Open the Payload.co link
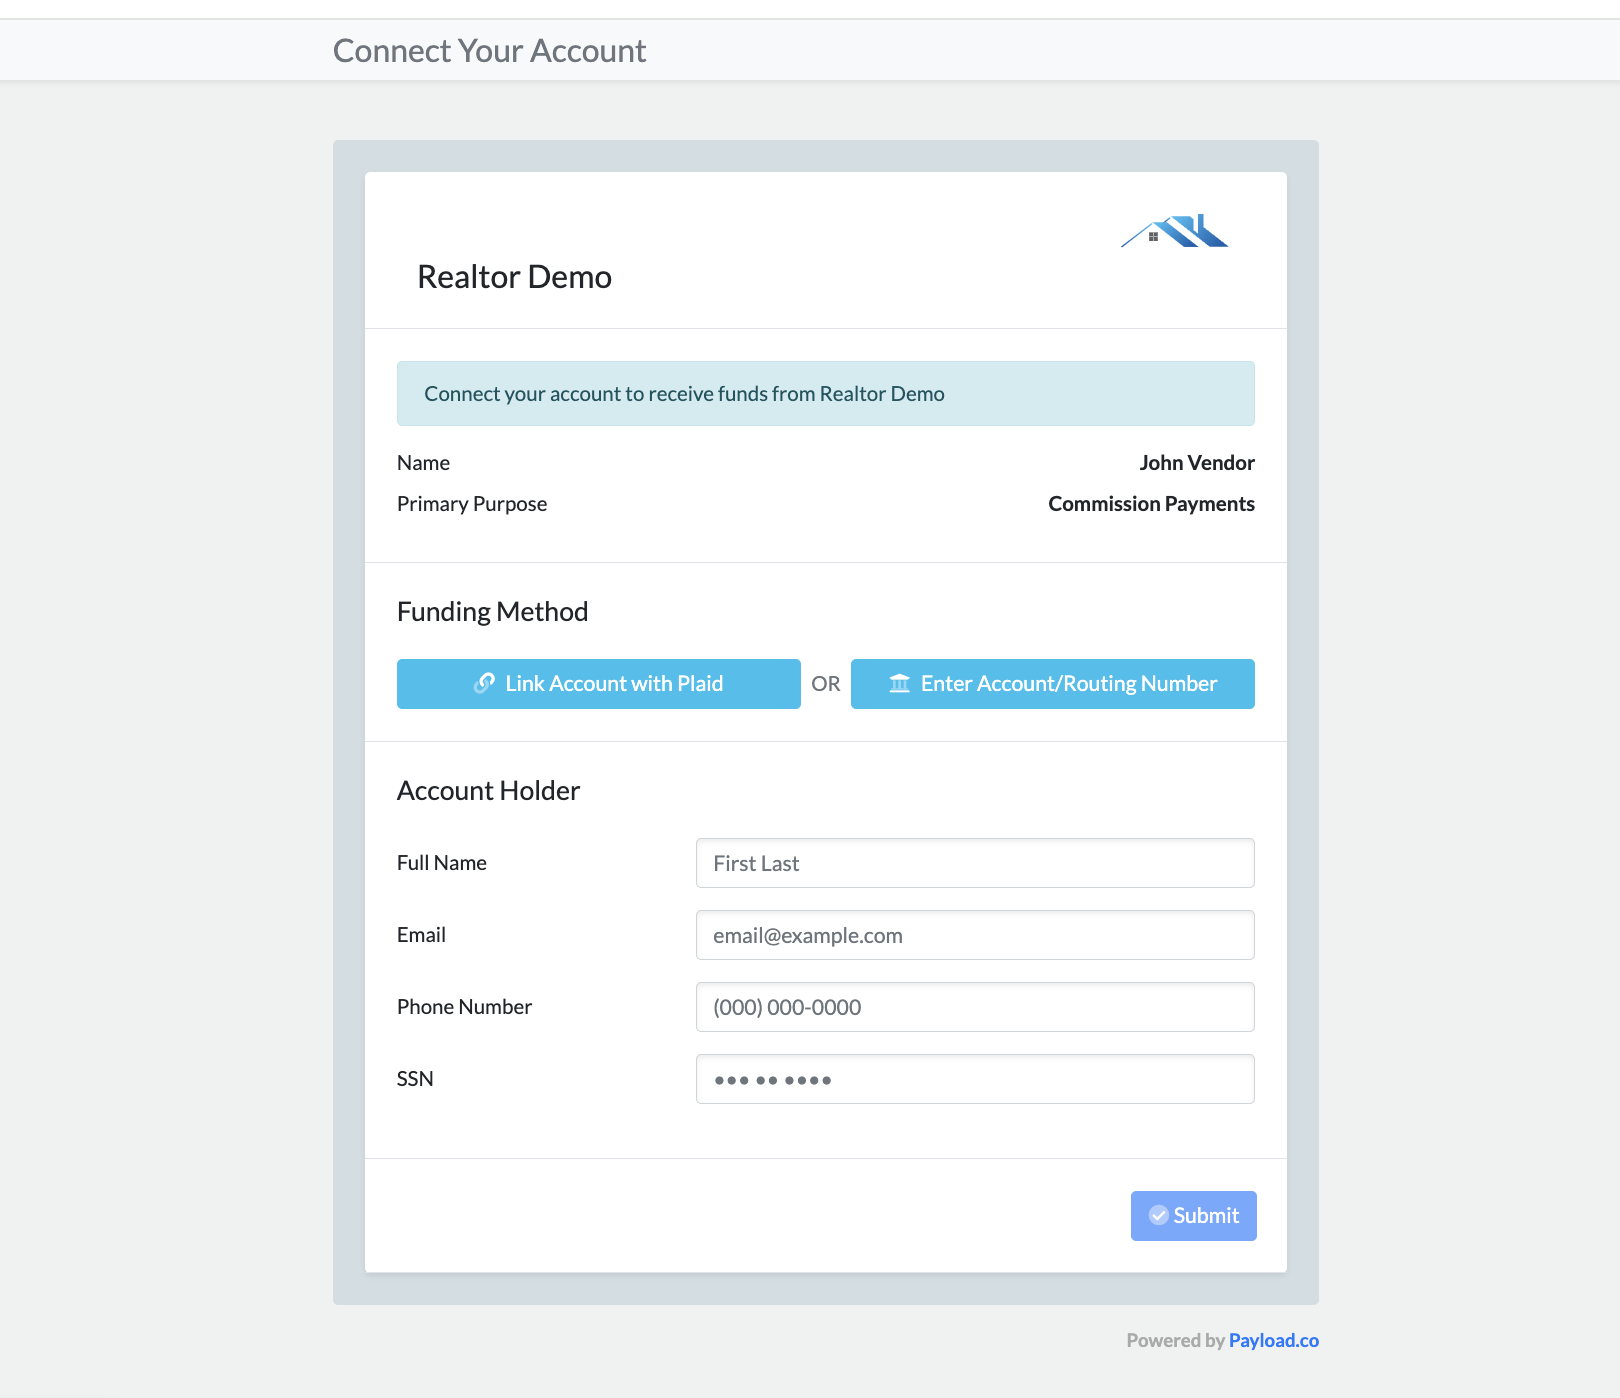This screenshot has height=1398, width=1620. pos(1273,1340)
